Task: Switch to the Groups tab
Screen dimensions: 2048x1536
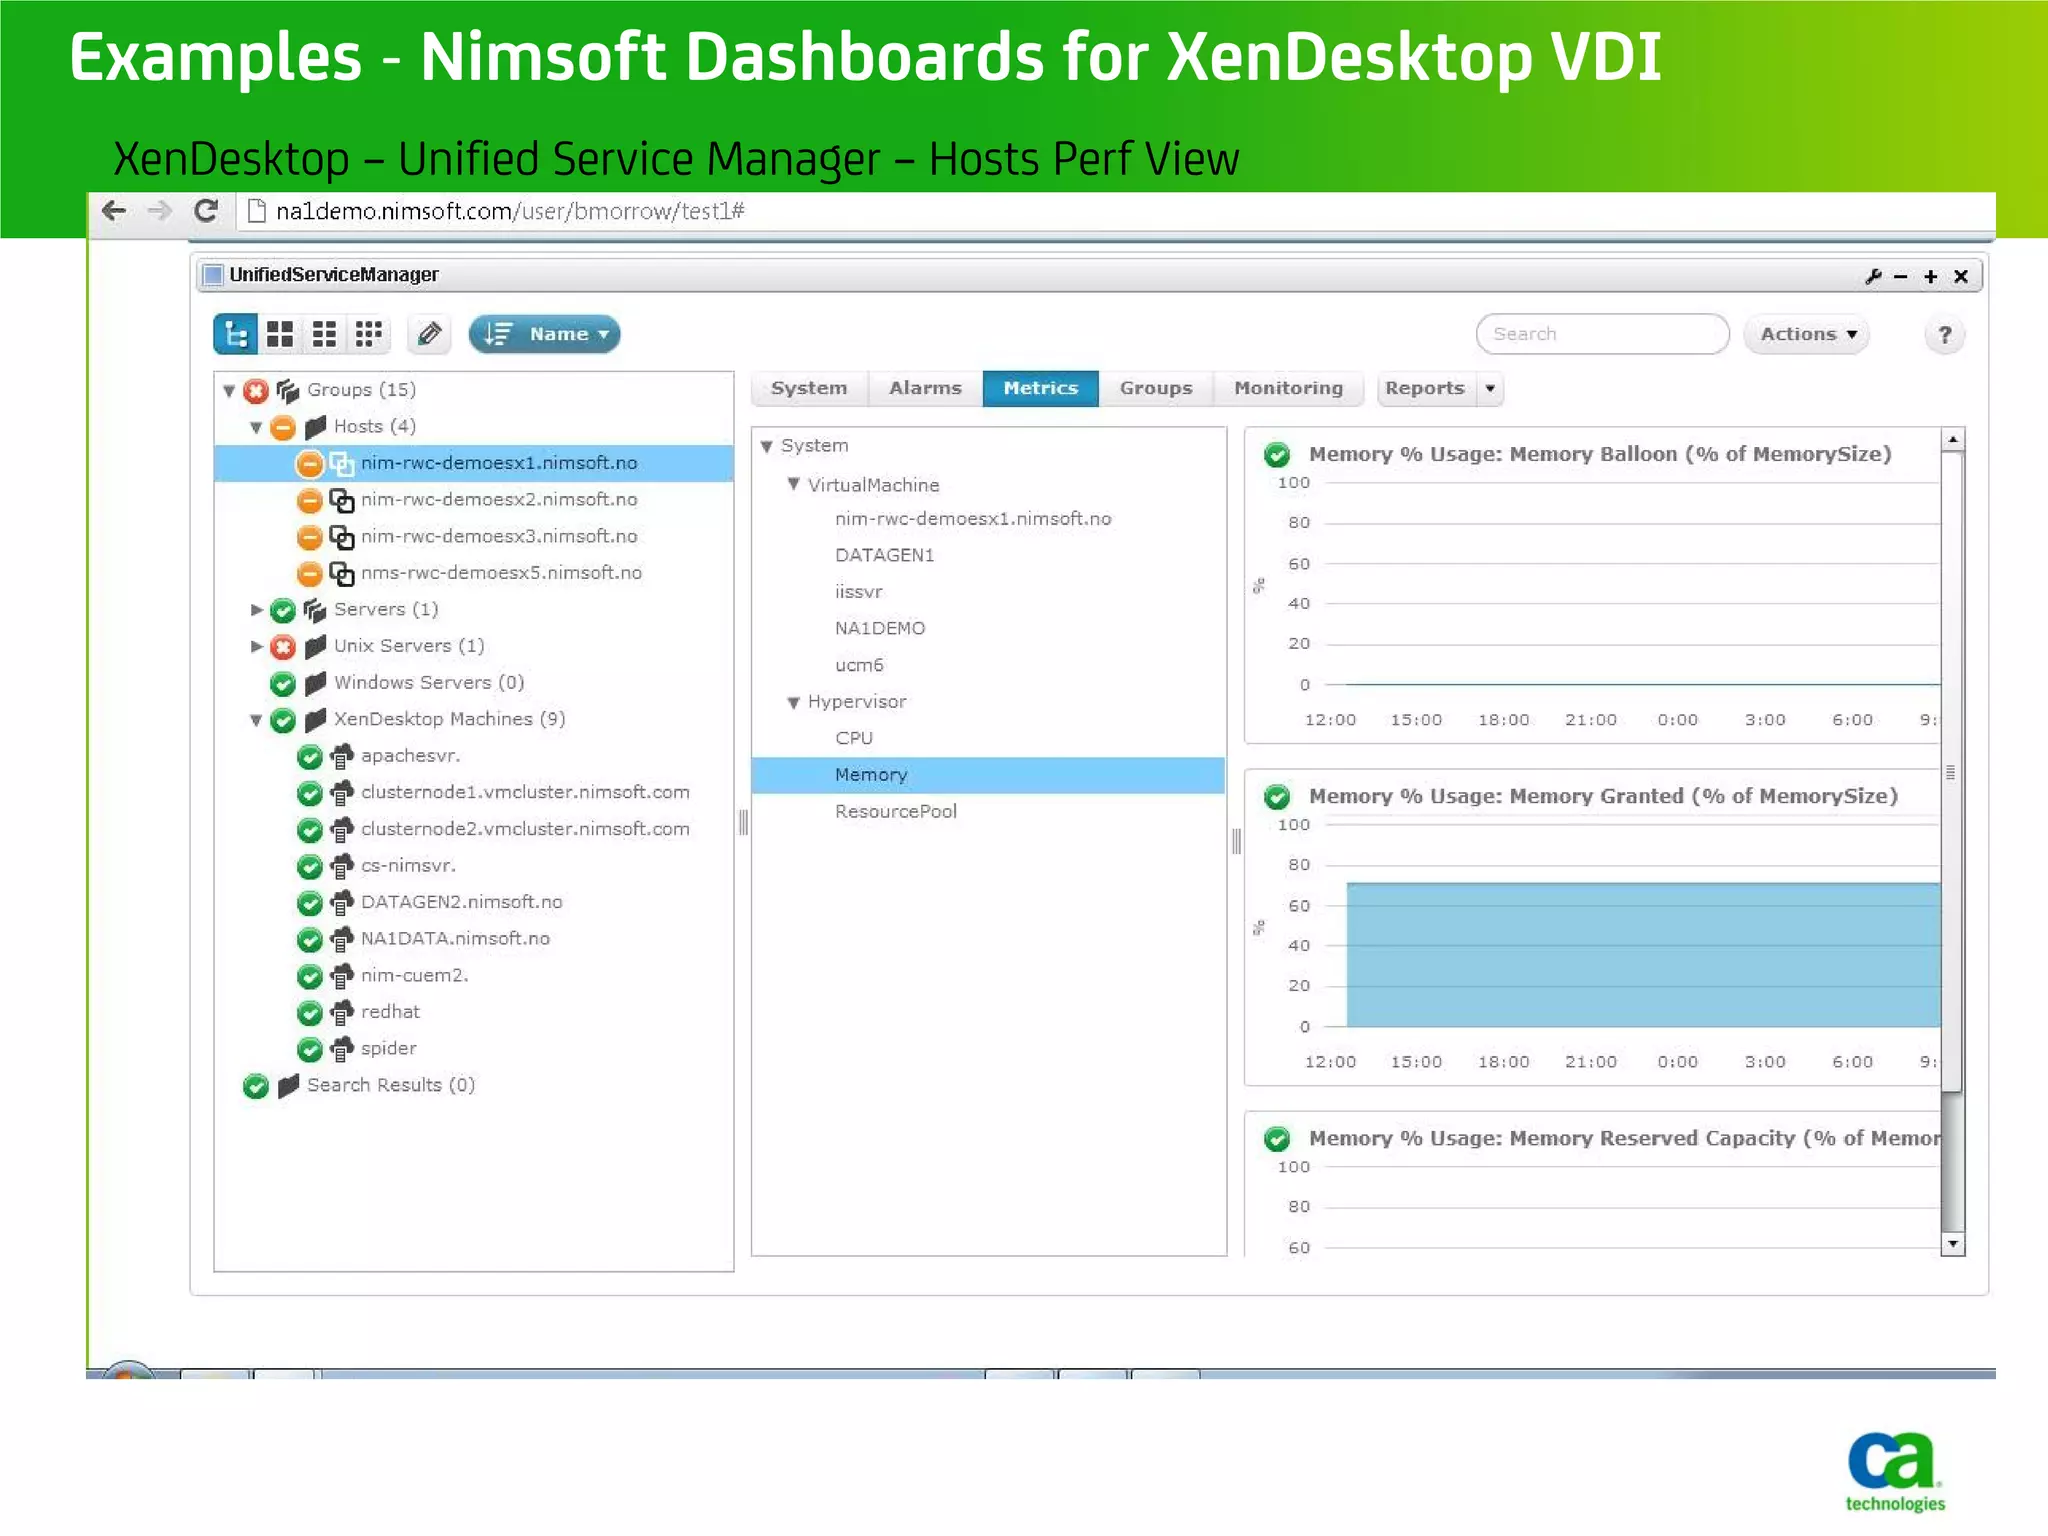Action: click(1156, 388)
